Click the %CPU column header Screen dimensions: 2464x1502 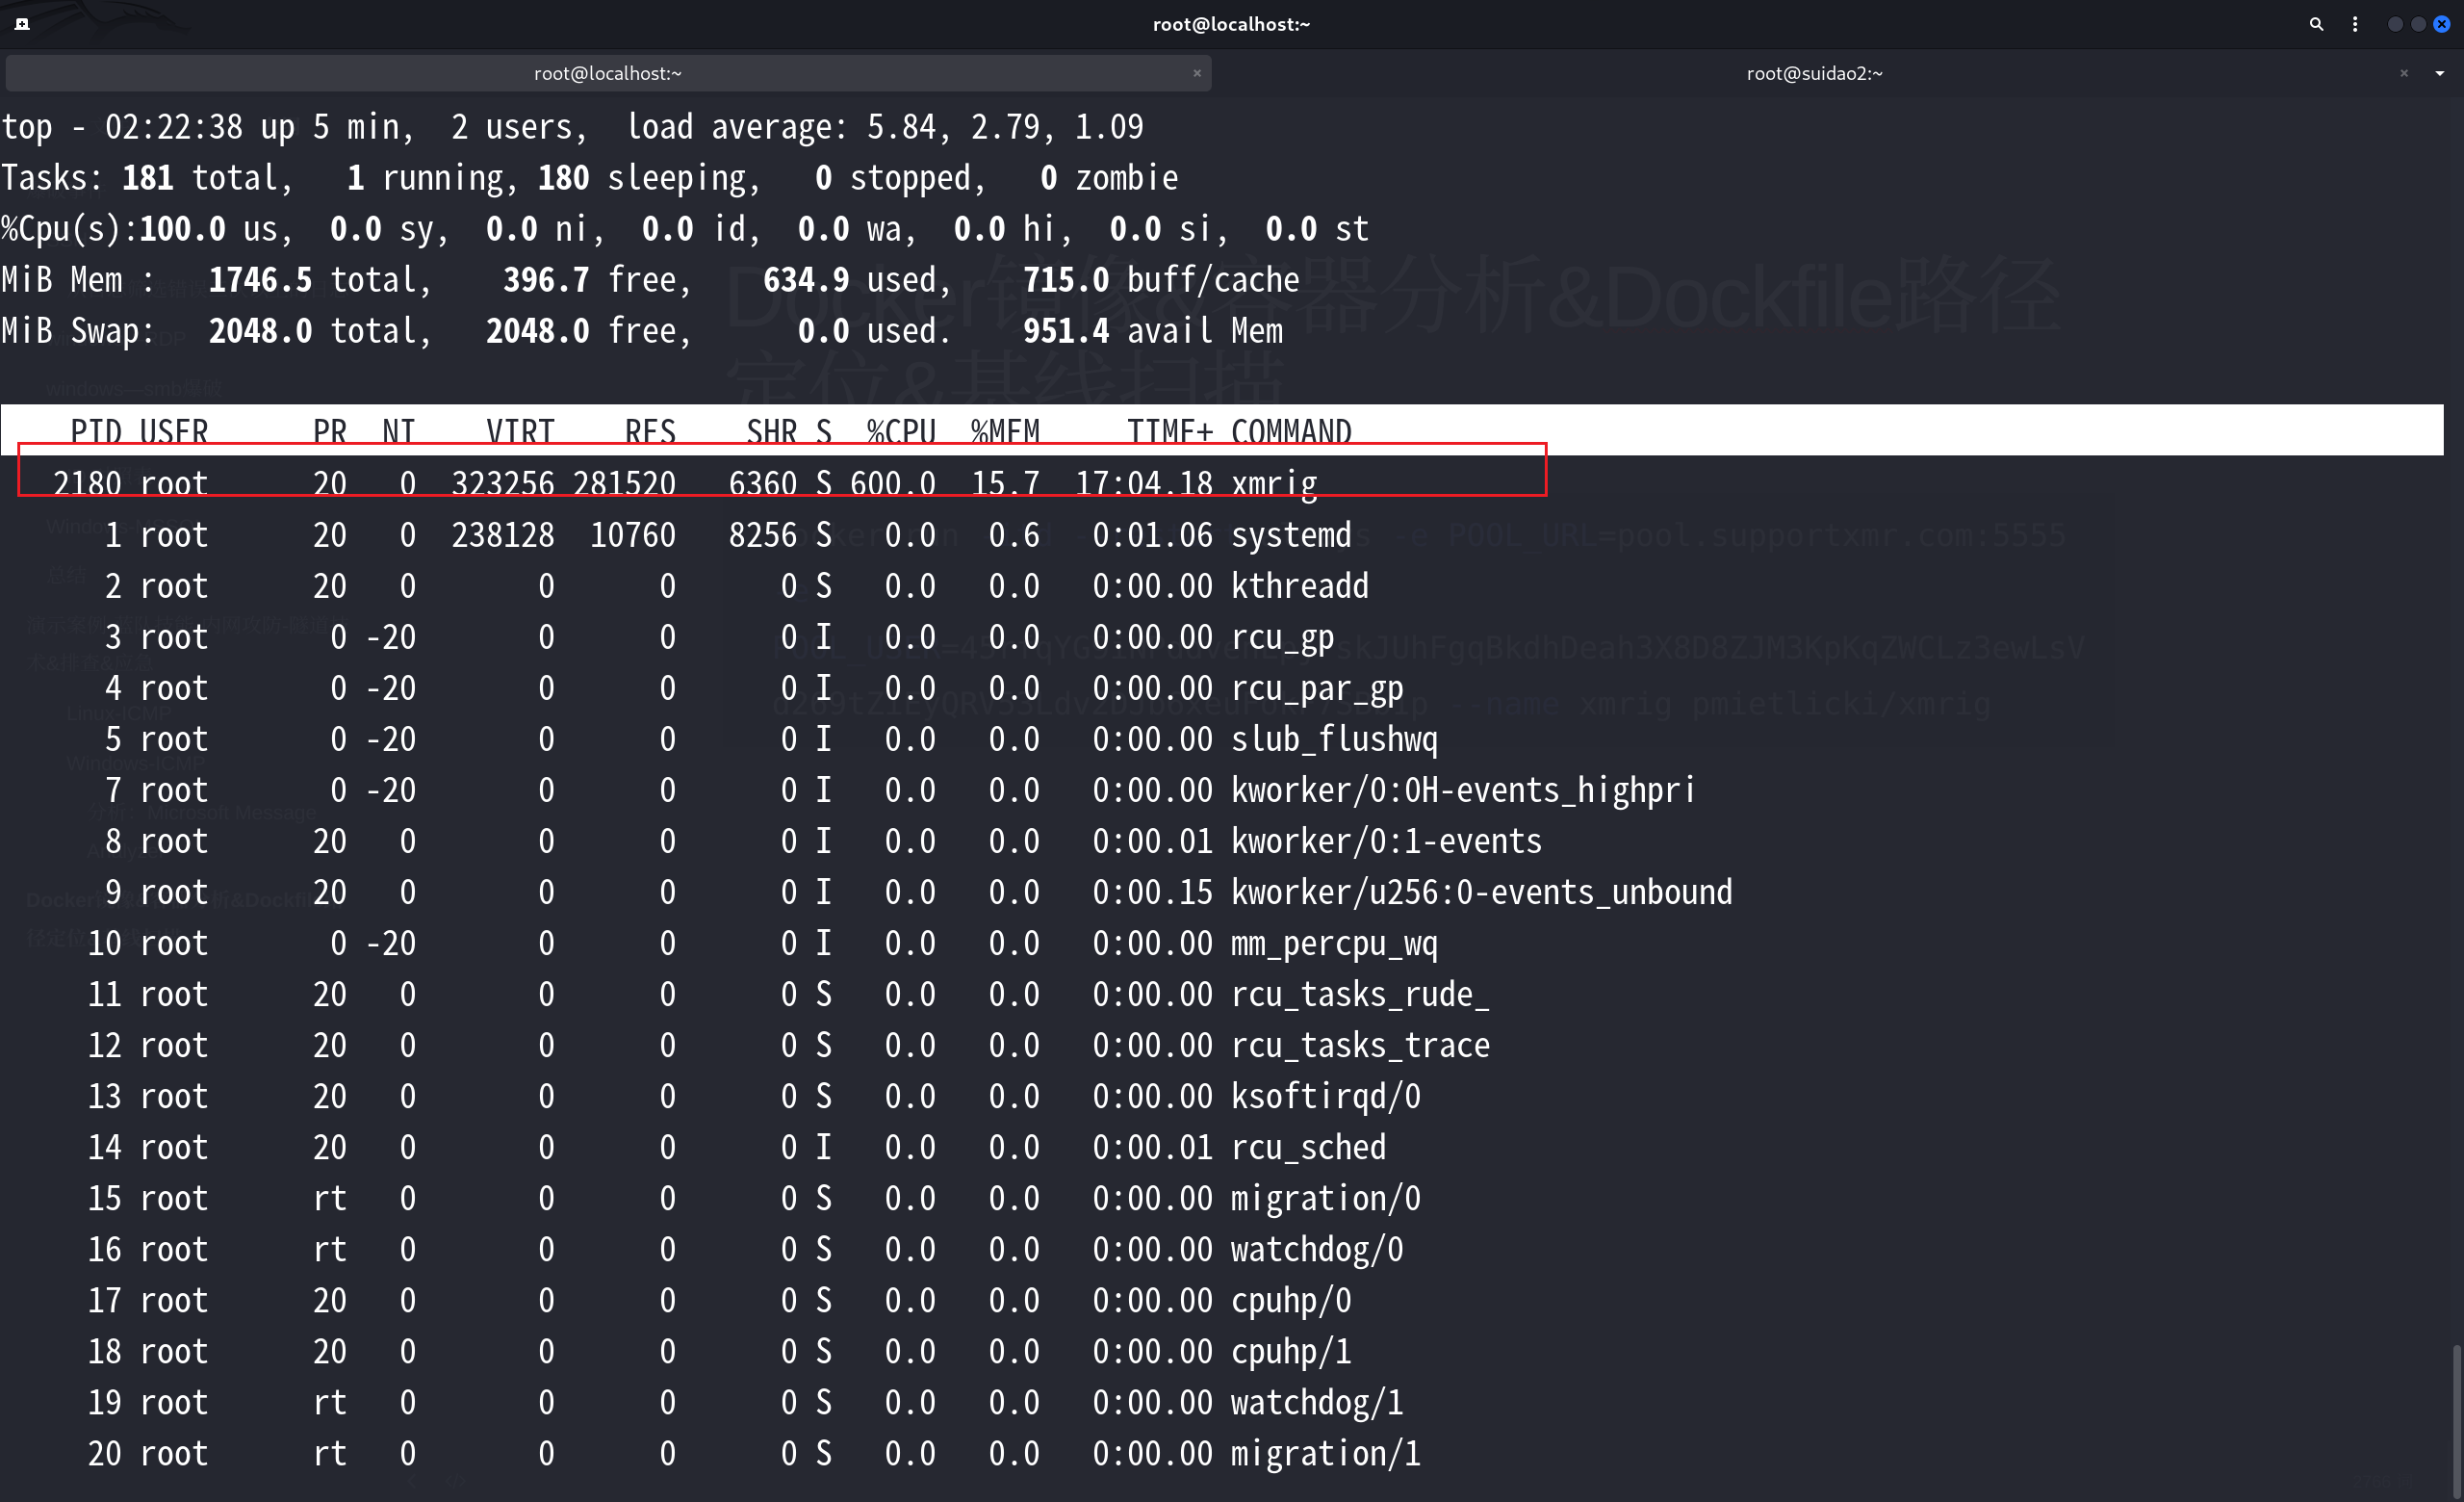coord(900,431)
